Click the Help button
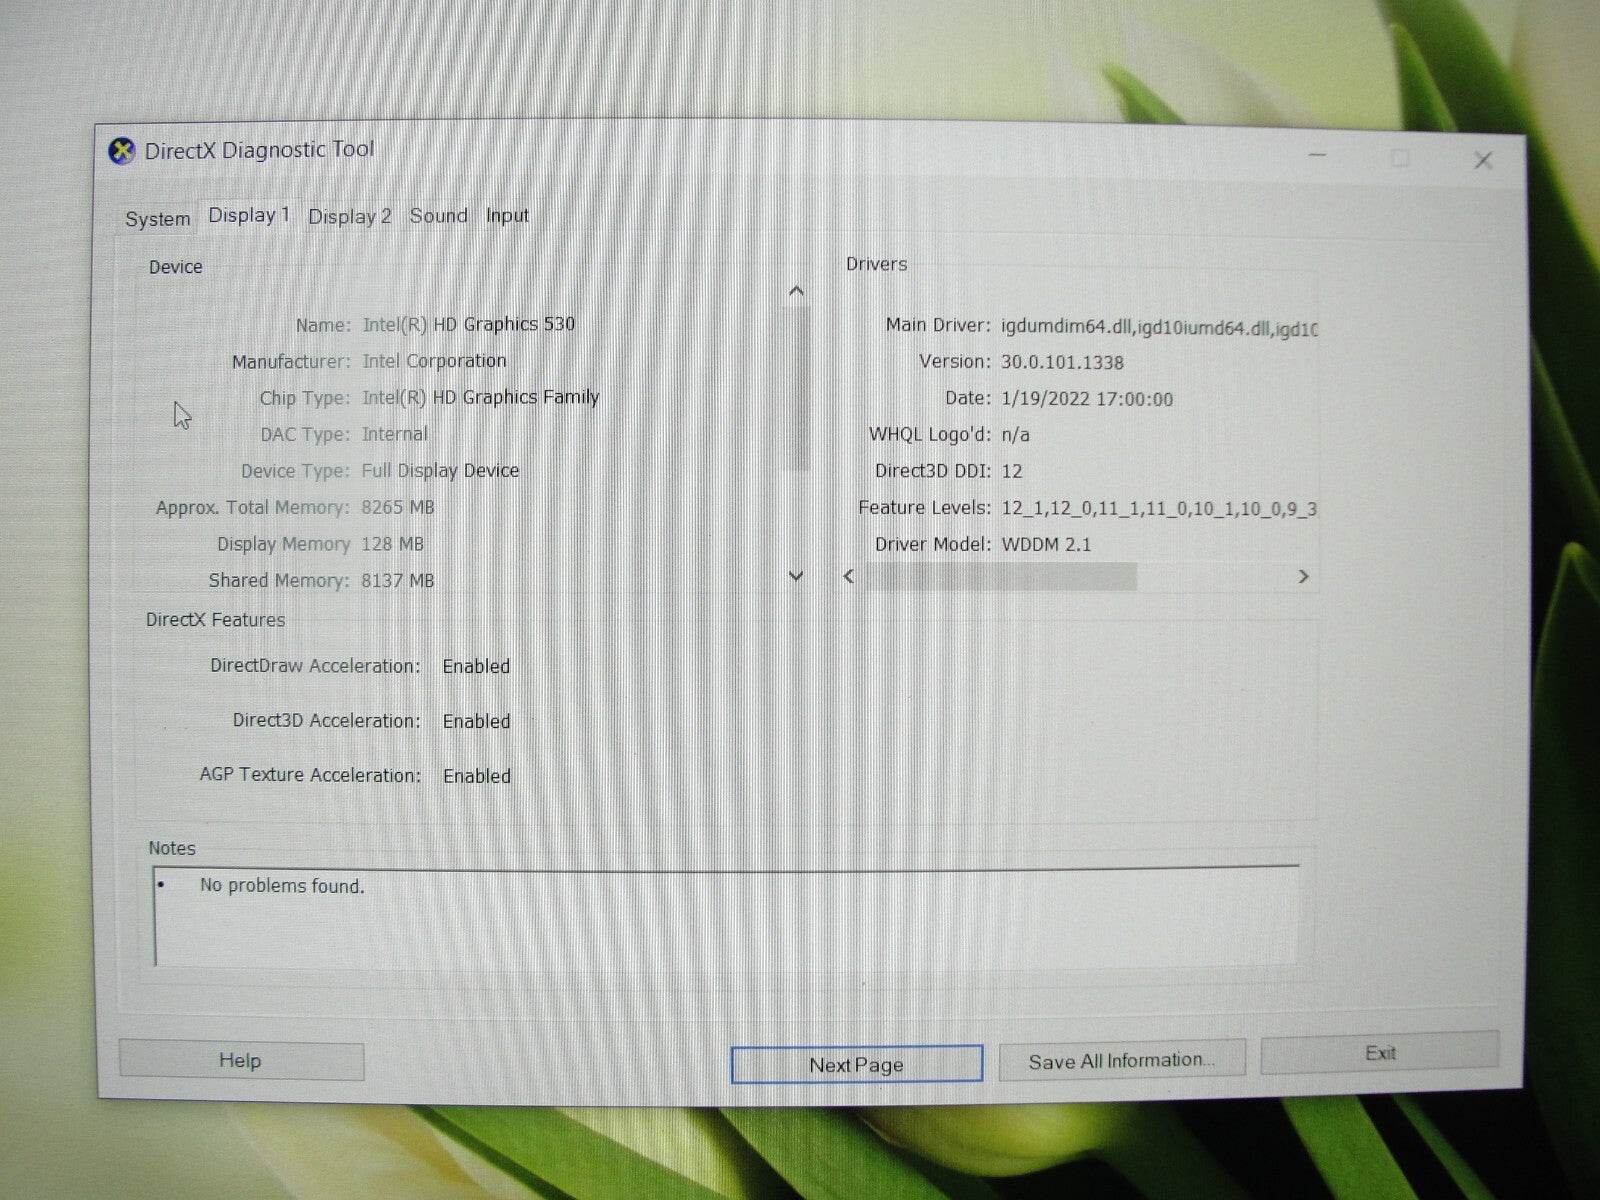 click(240, 1060)
